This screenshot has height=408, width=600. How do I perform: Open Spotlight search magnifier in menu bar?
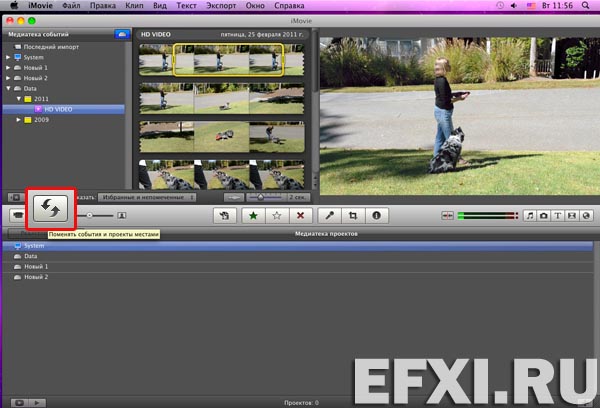[585, 5]
